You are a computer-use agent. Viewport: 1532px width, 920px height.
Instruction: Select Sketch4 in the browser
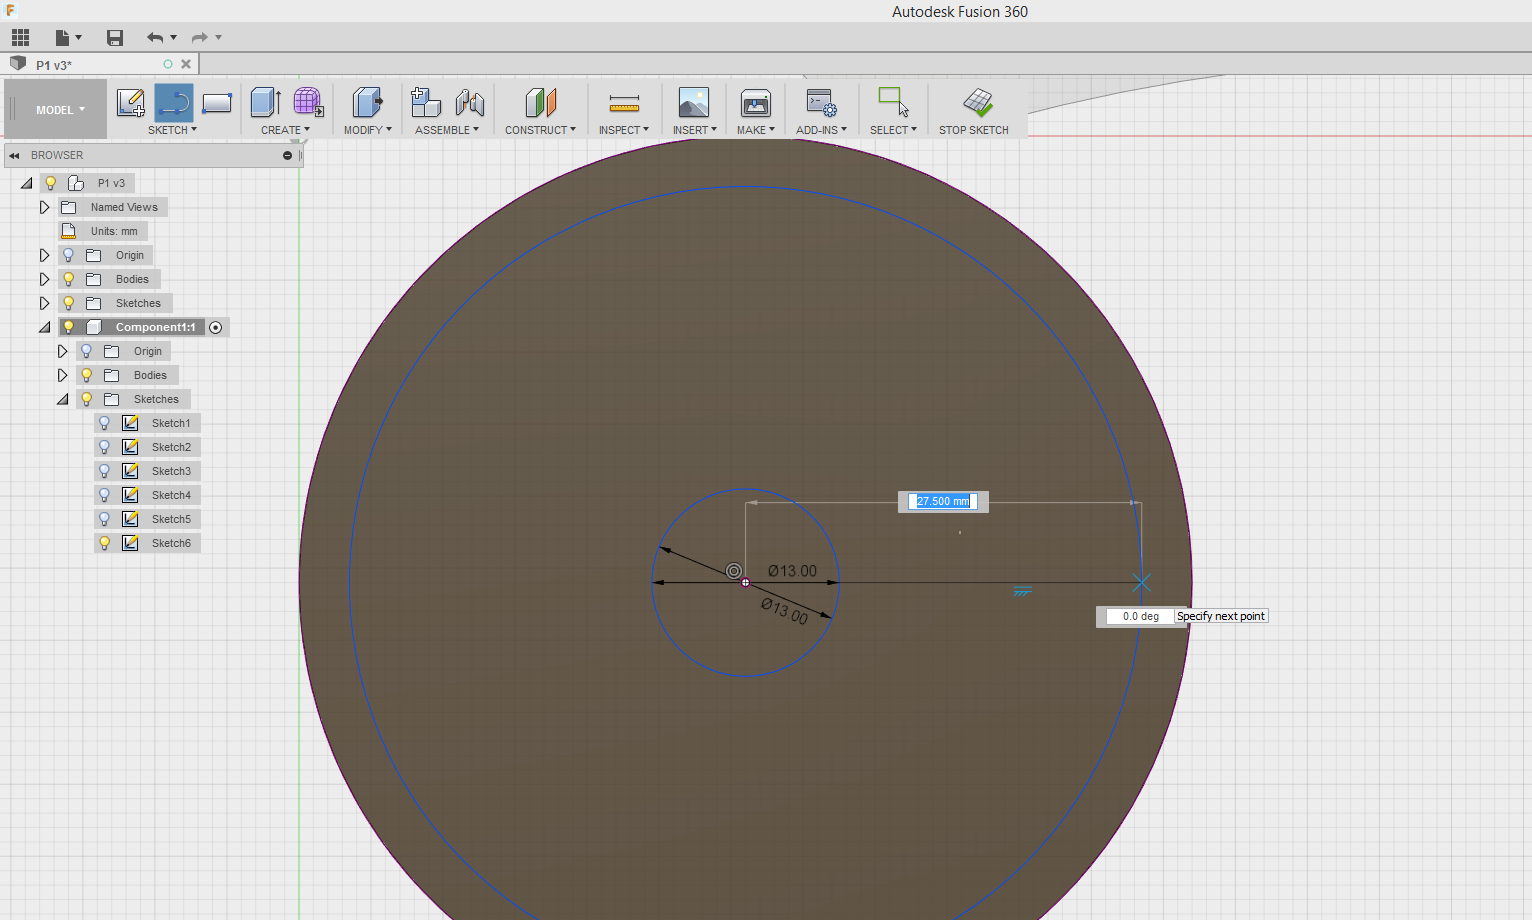point(171,495)
